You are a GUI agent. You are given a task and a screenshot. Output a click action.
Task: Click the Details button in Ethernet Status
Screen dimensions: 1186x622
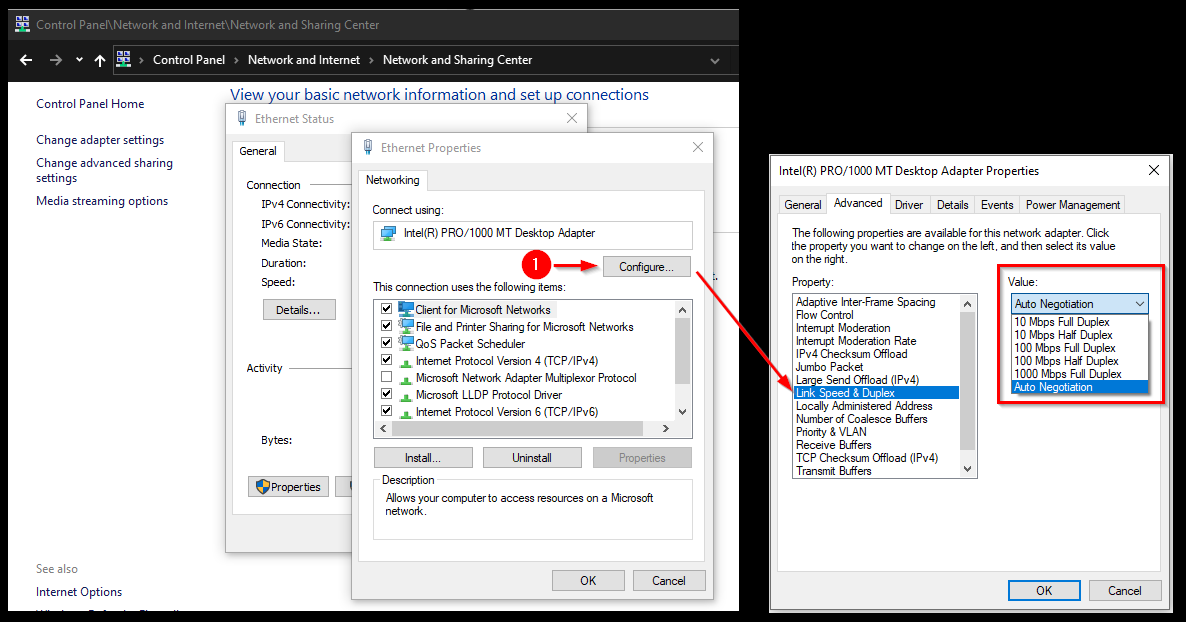point(299,310)
